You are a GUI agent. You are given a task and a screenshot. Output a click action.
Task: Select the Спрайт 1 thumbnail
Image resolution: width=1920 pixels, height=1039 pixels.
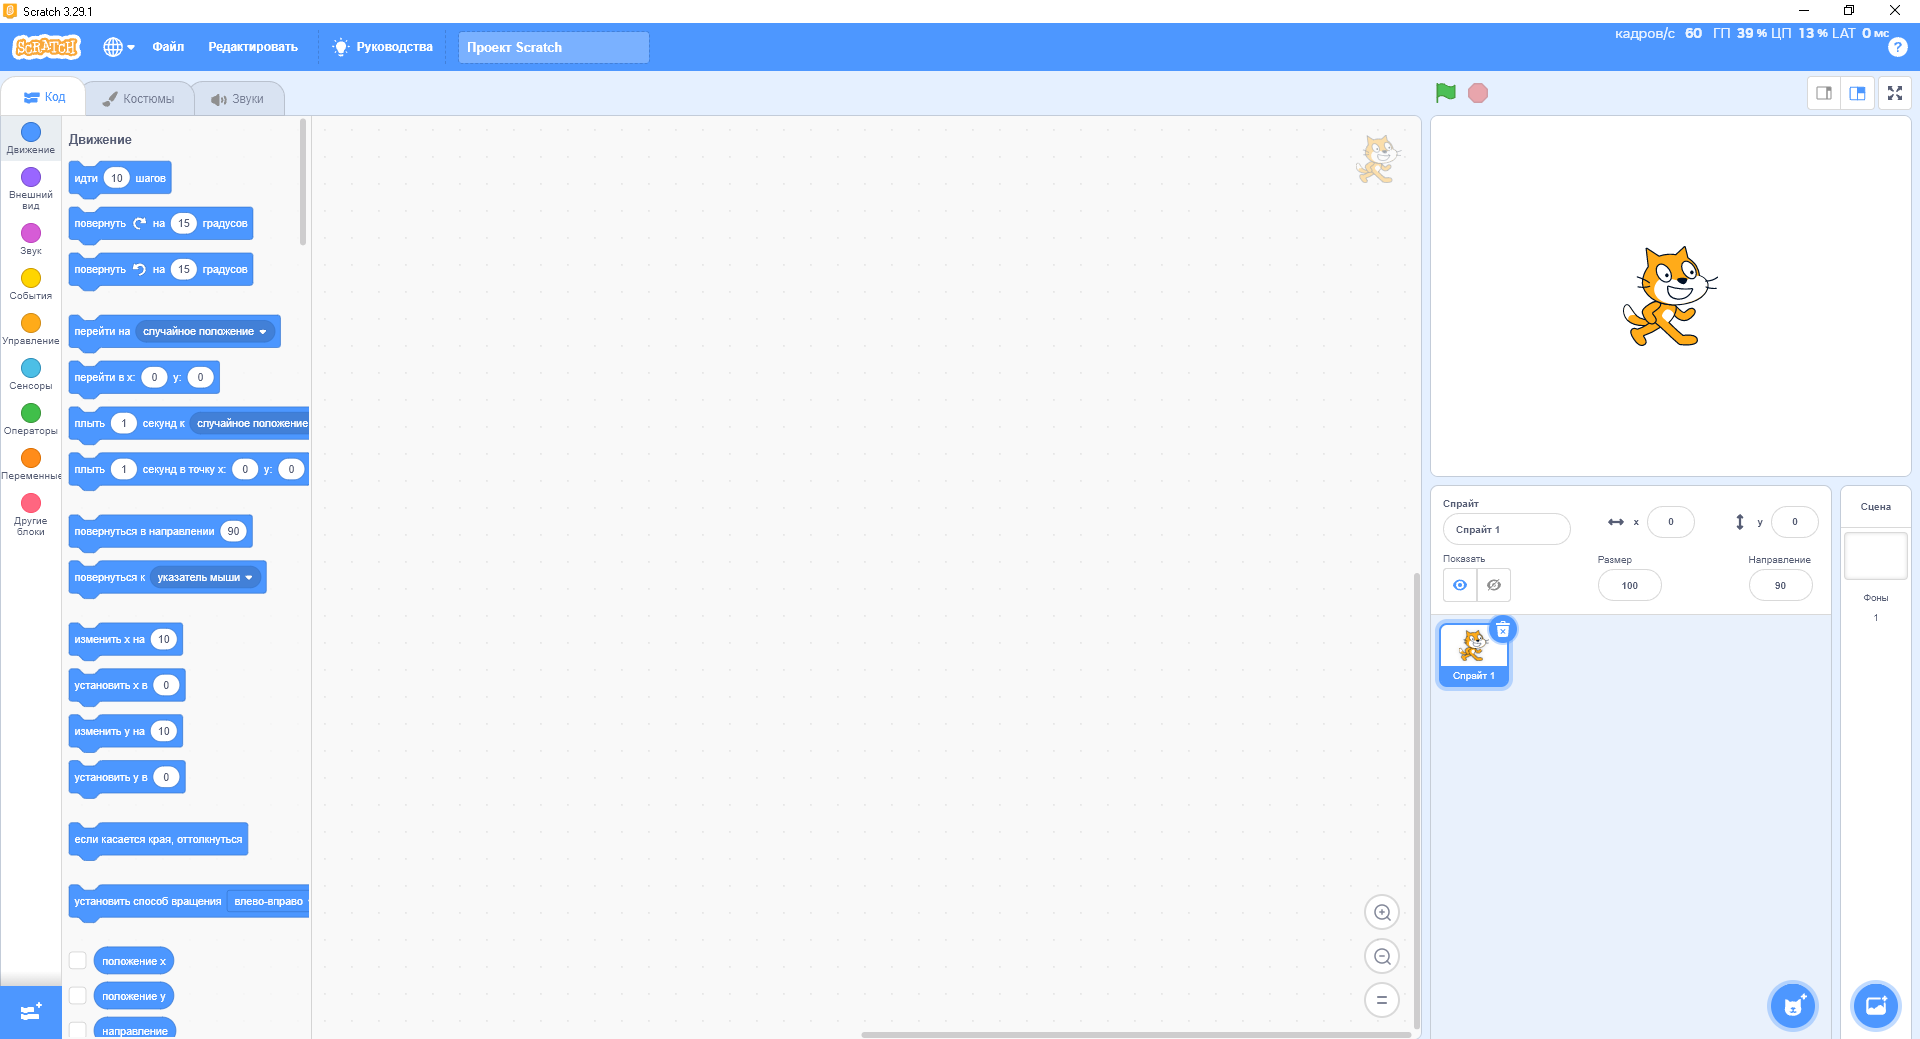click(x=1474, y=654)
